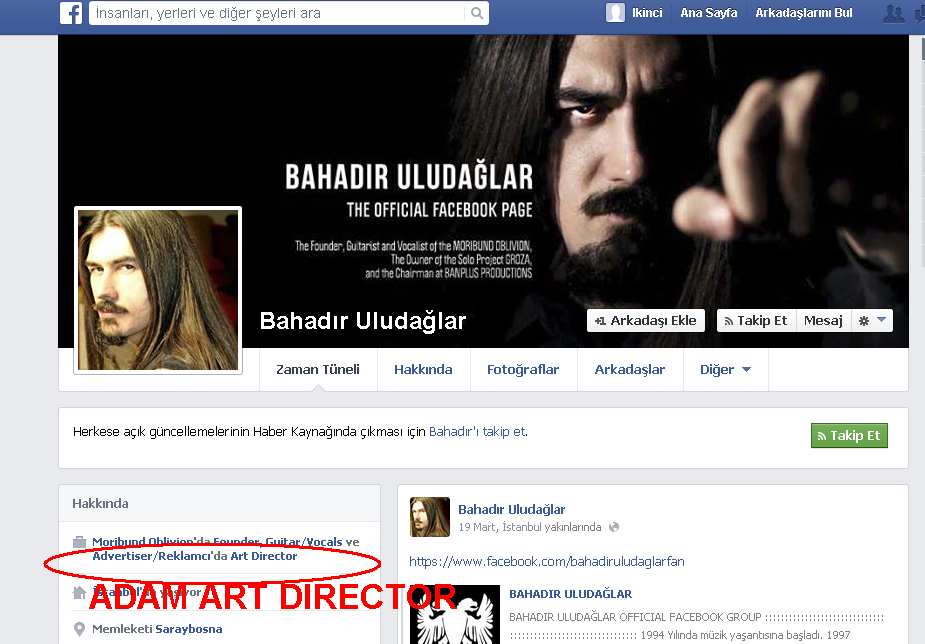Click the Mesaj button
925x644 pixels.
coord(823,321)
